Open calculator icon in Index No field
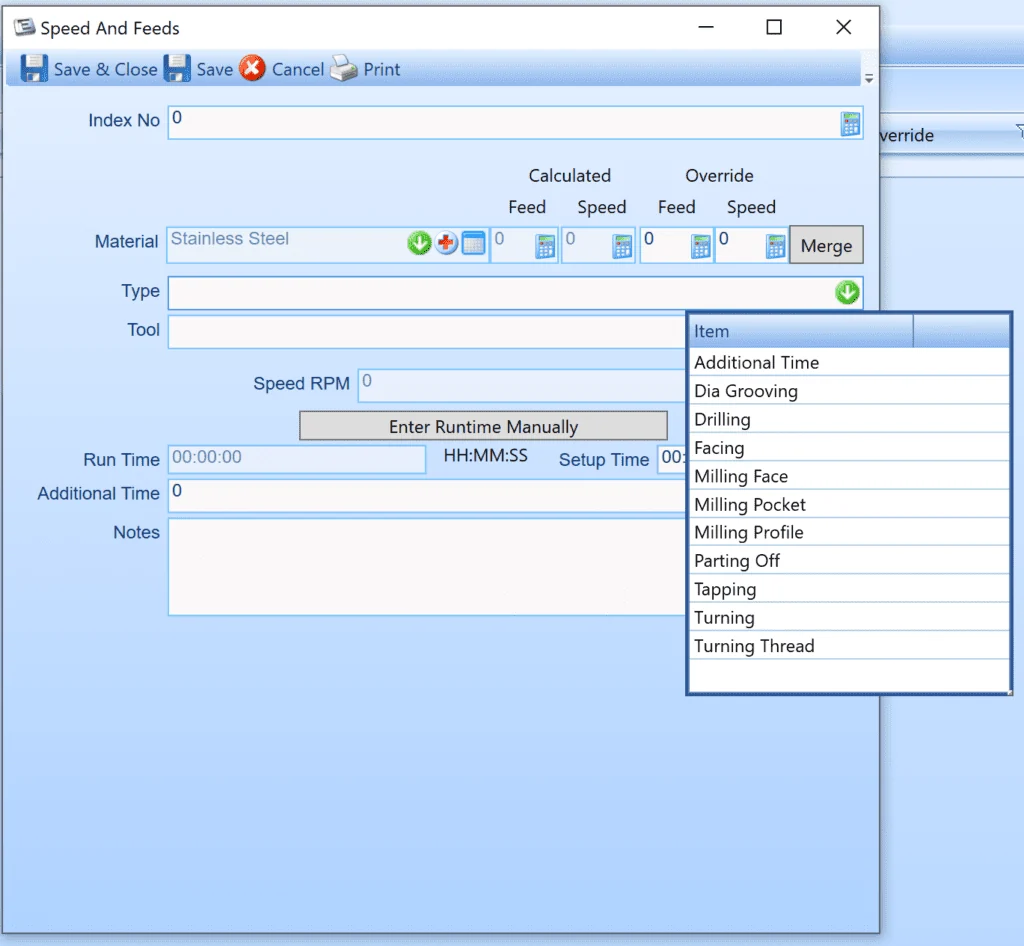Screen dimensions: 1024x946 (850, 123)
